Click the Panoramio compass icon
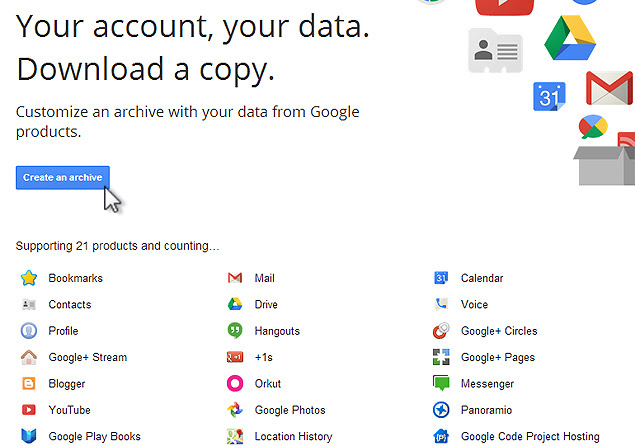The image size is (635, 446). [x=441, y=410]
